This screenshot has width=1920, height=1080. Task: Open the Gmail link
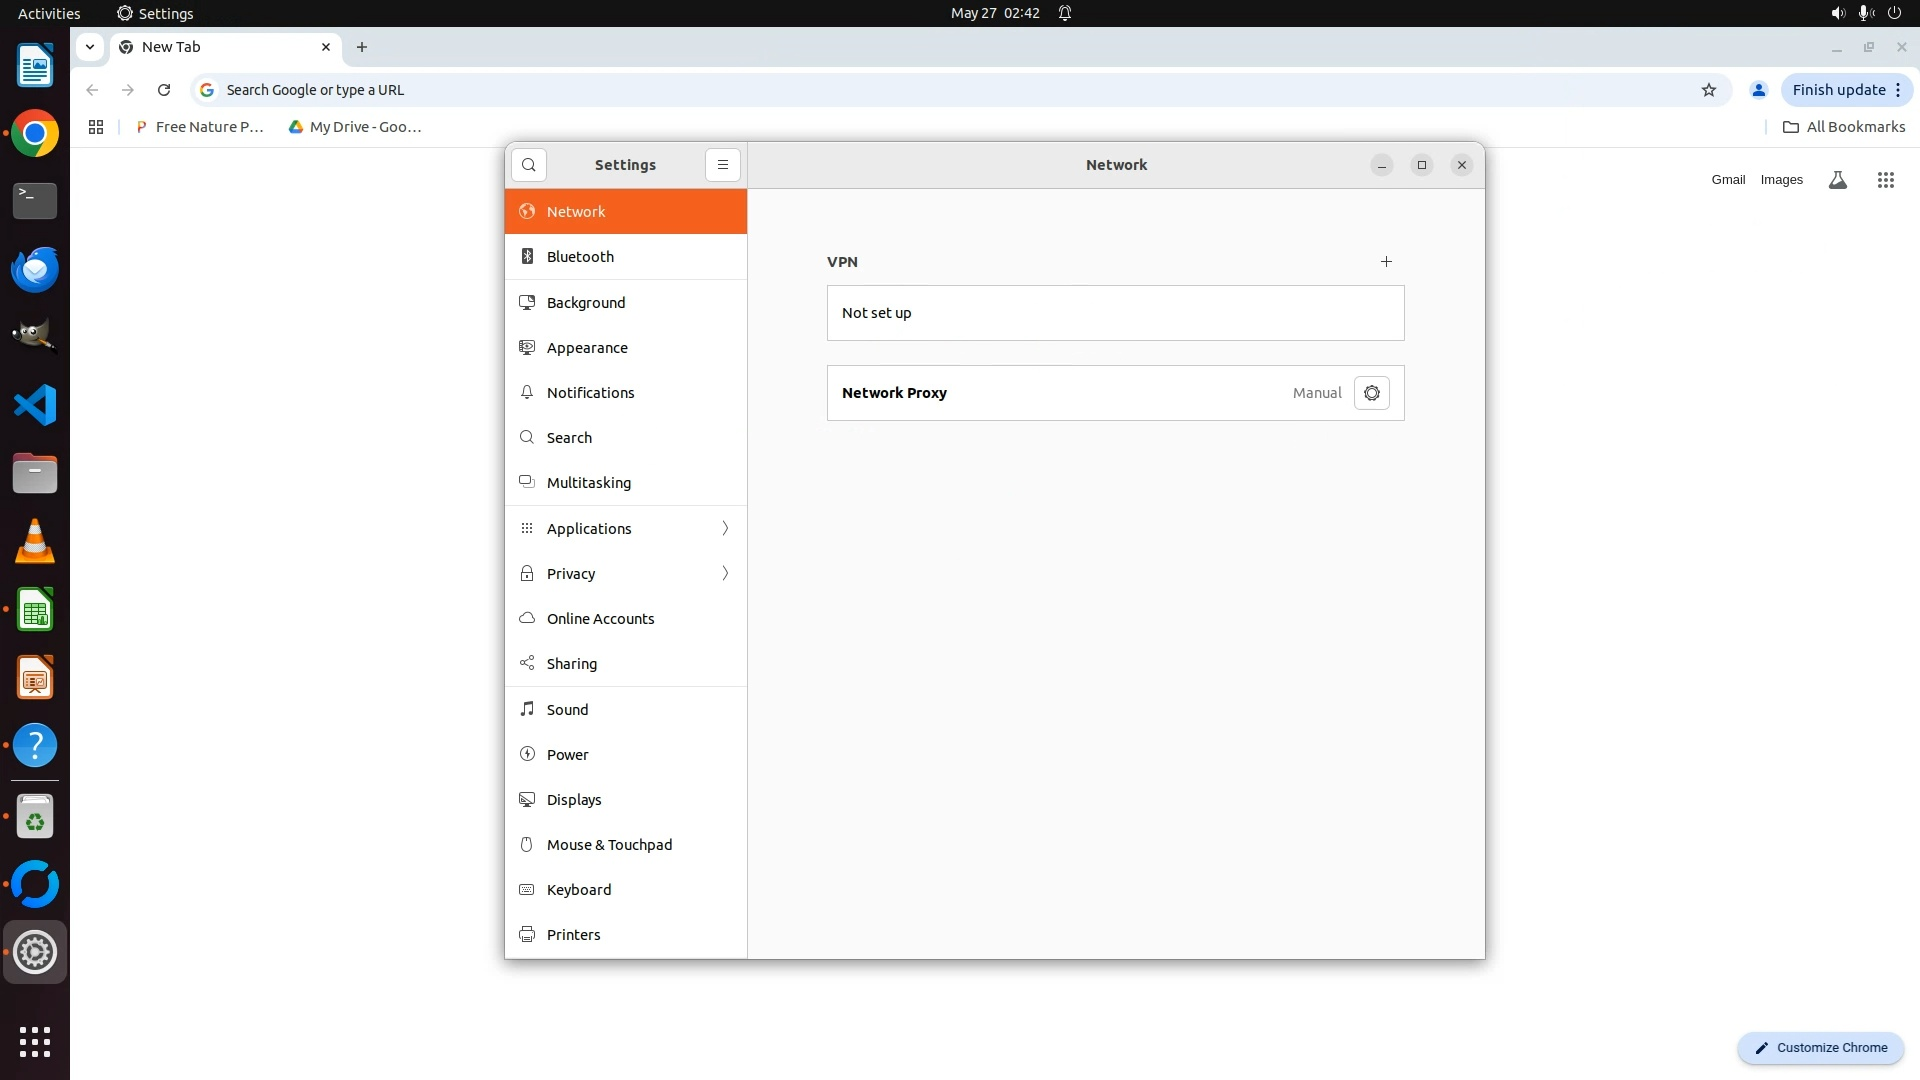(x=1727, y=180)
